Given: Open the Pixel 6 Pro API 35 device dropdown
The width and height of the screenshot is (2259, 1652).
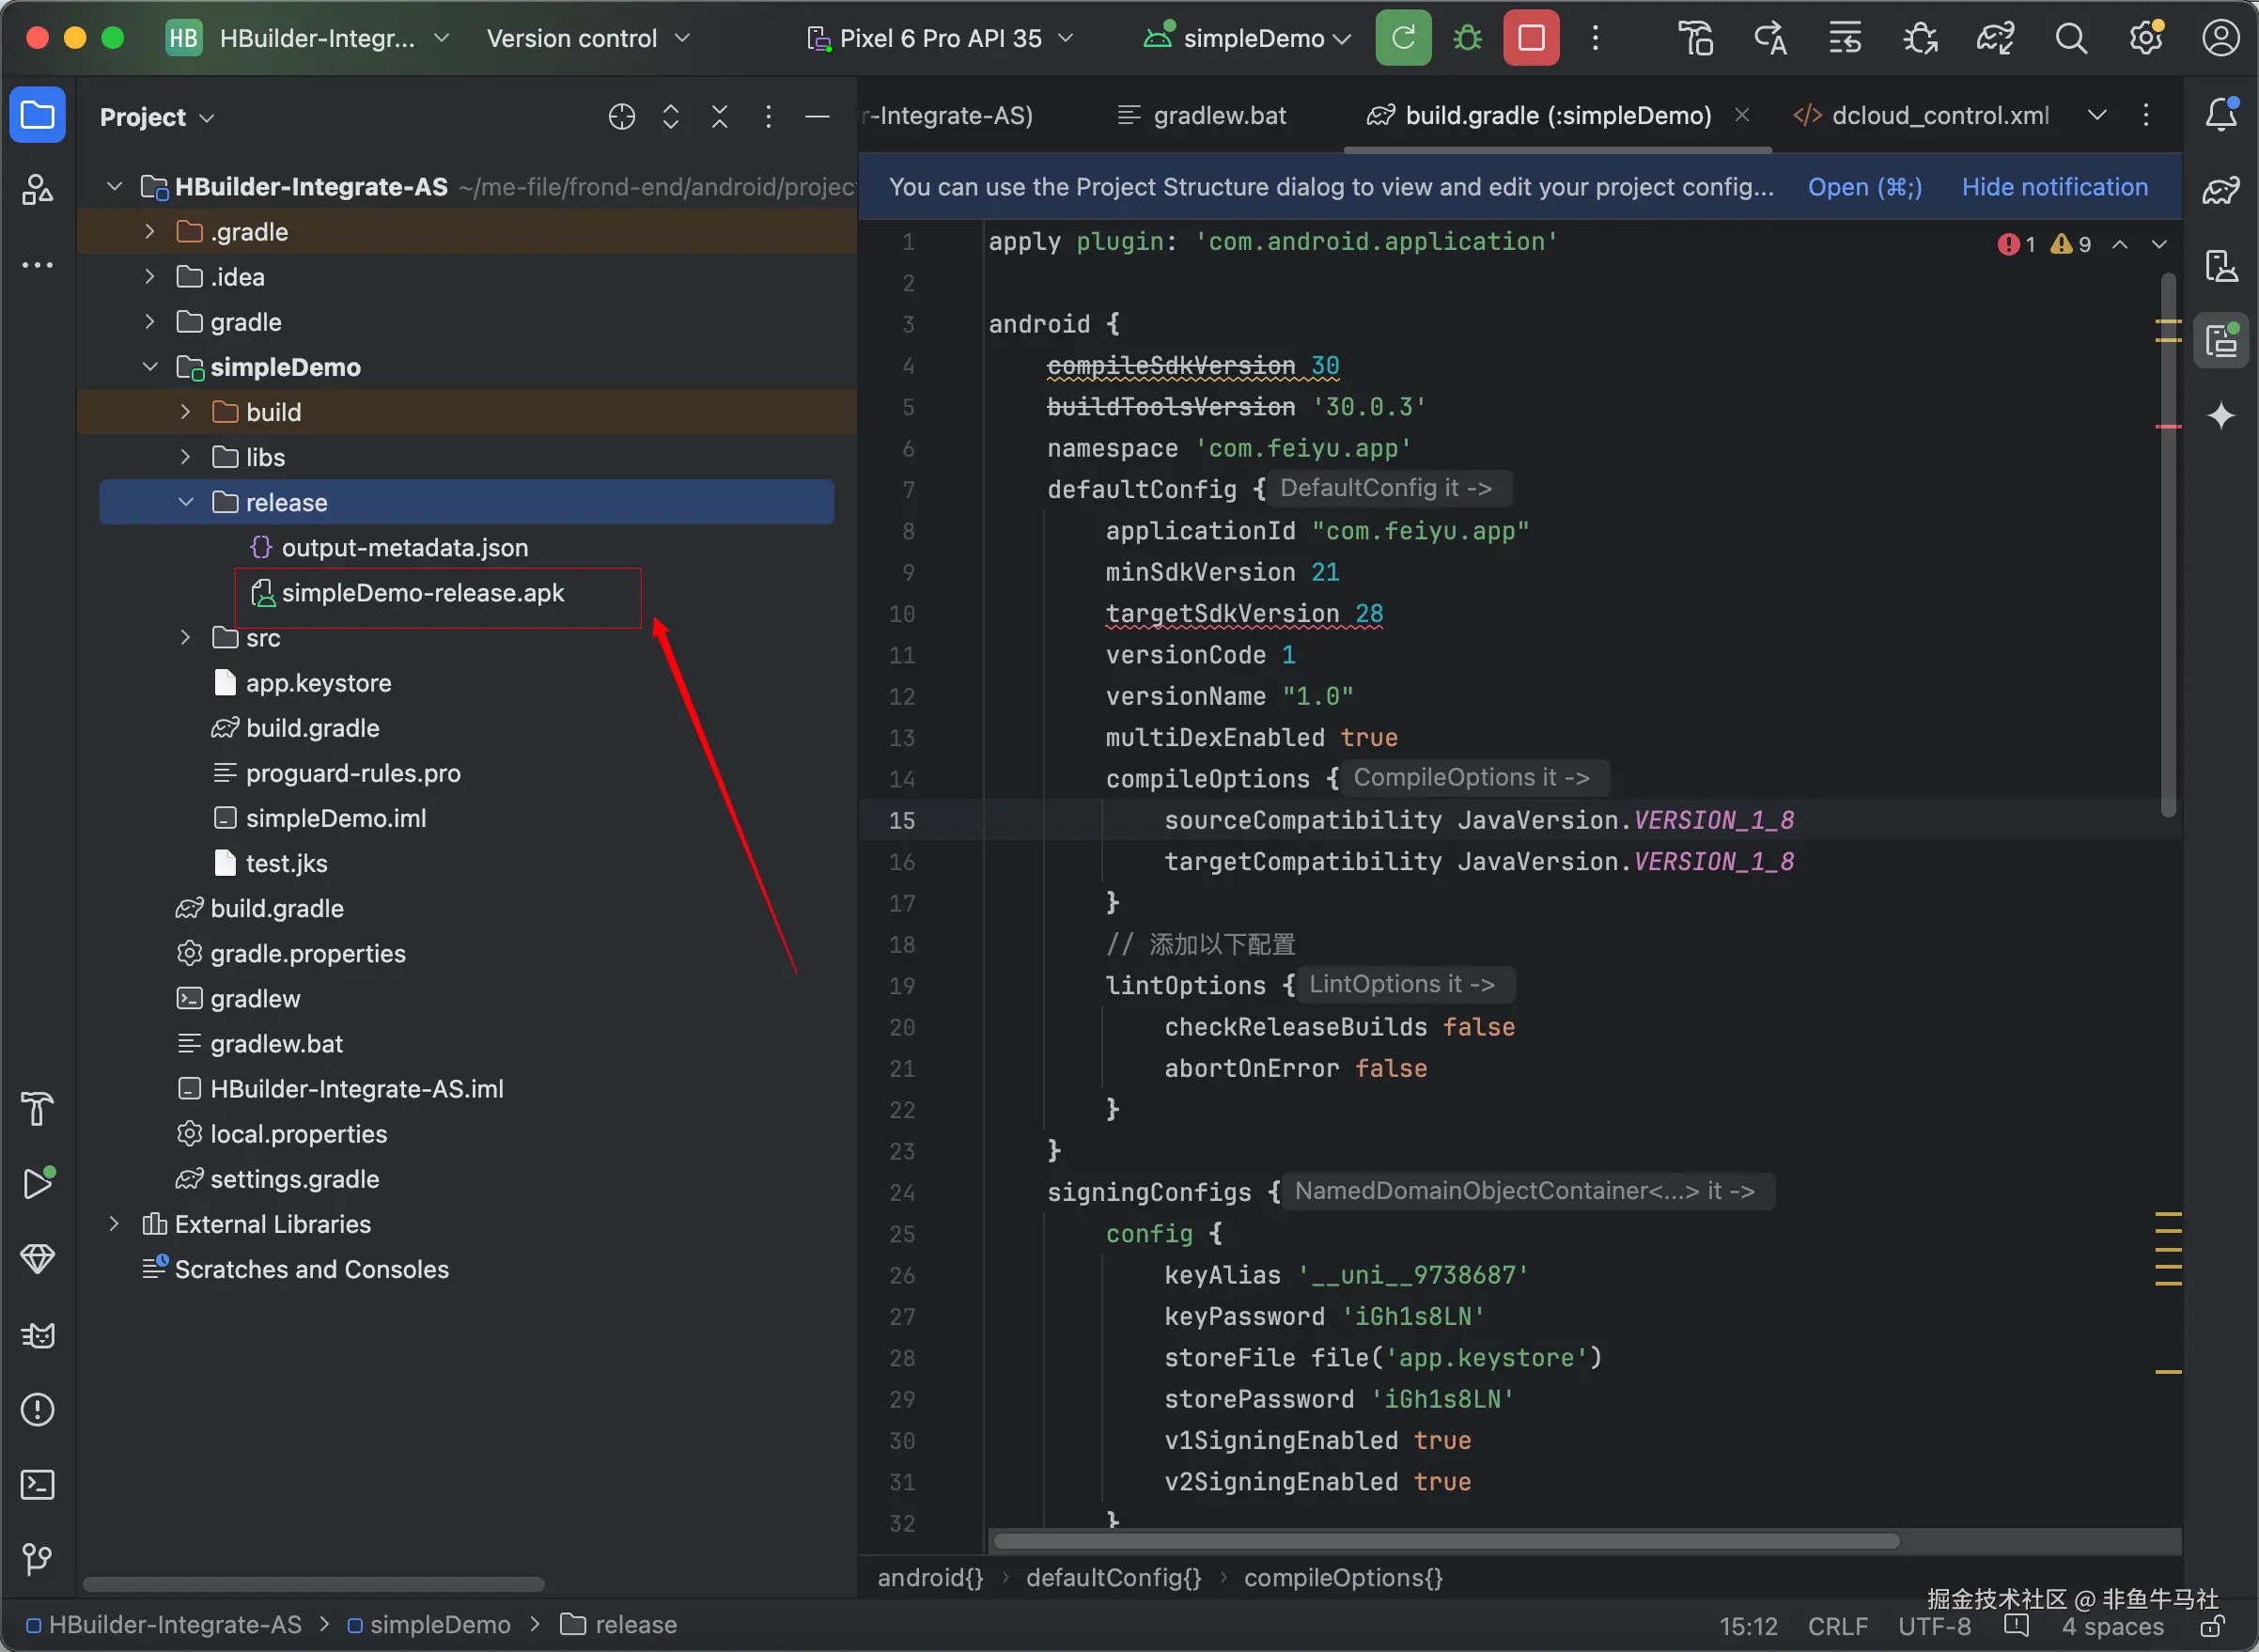Looking at the screenshot, I should click(x=939, y=38).
